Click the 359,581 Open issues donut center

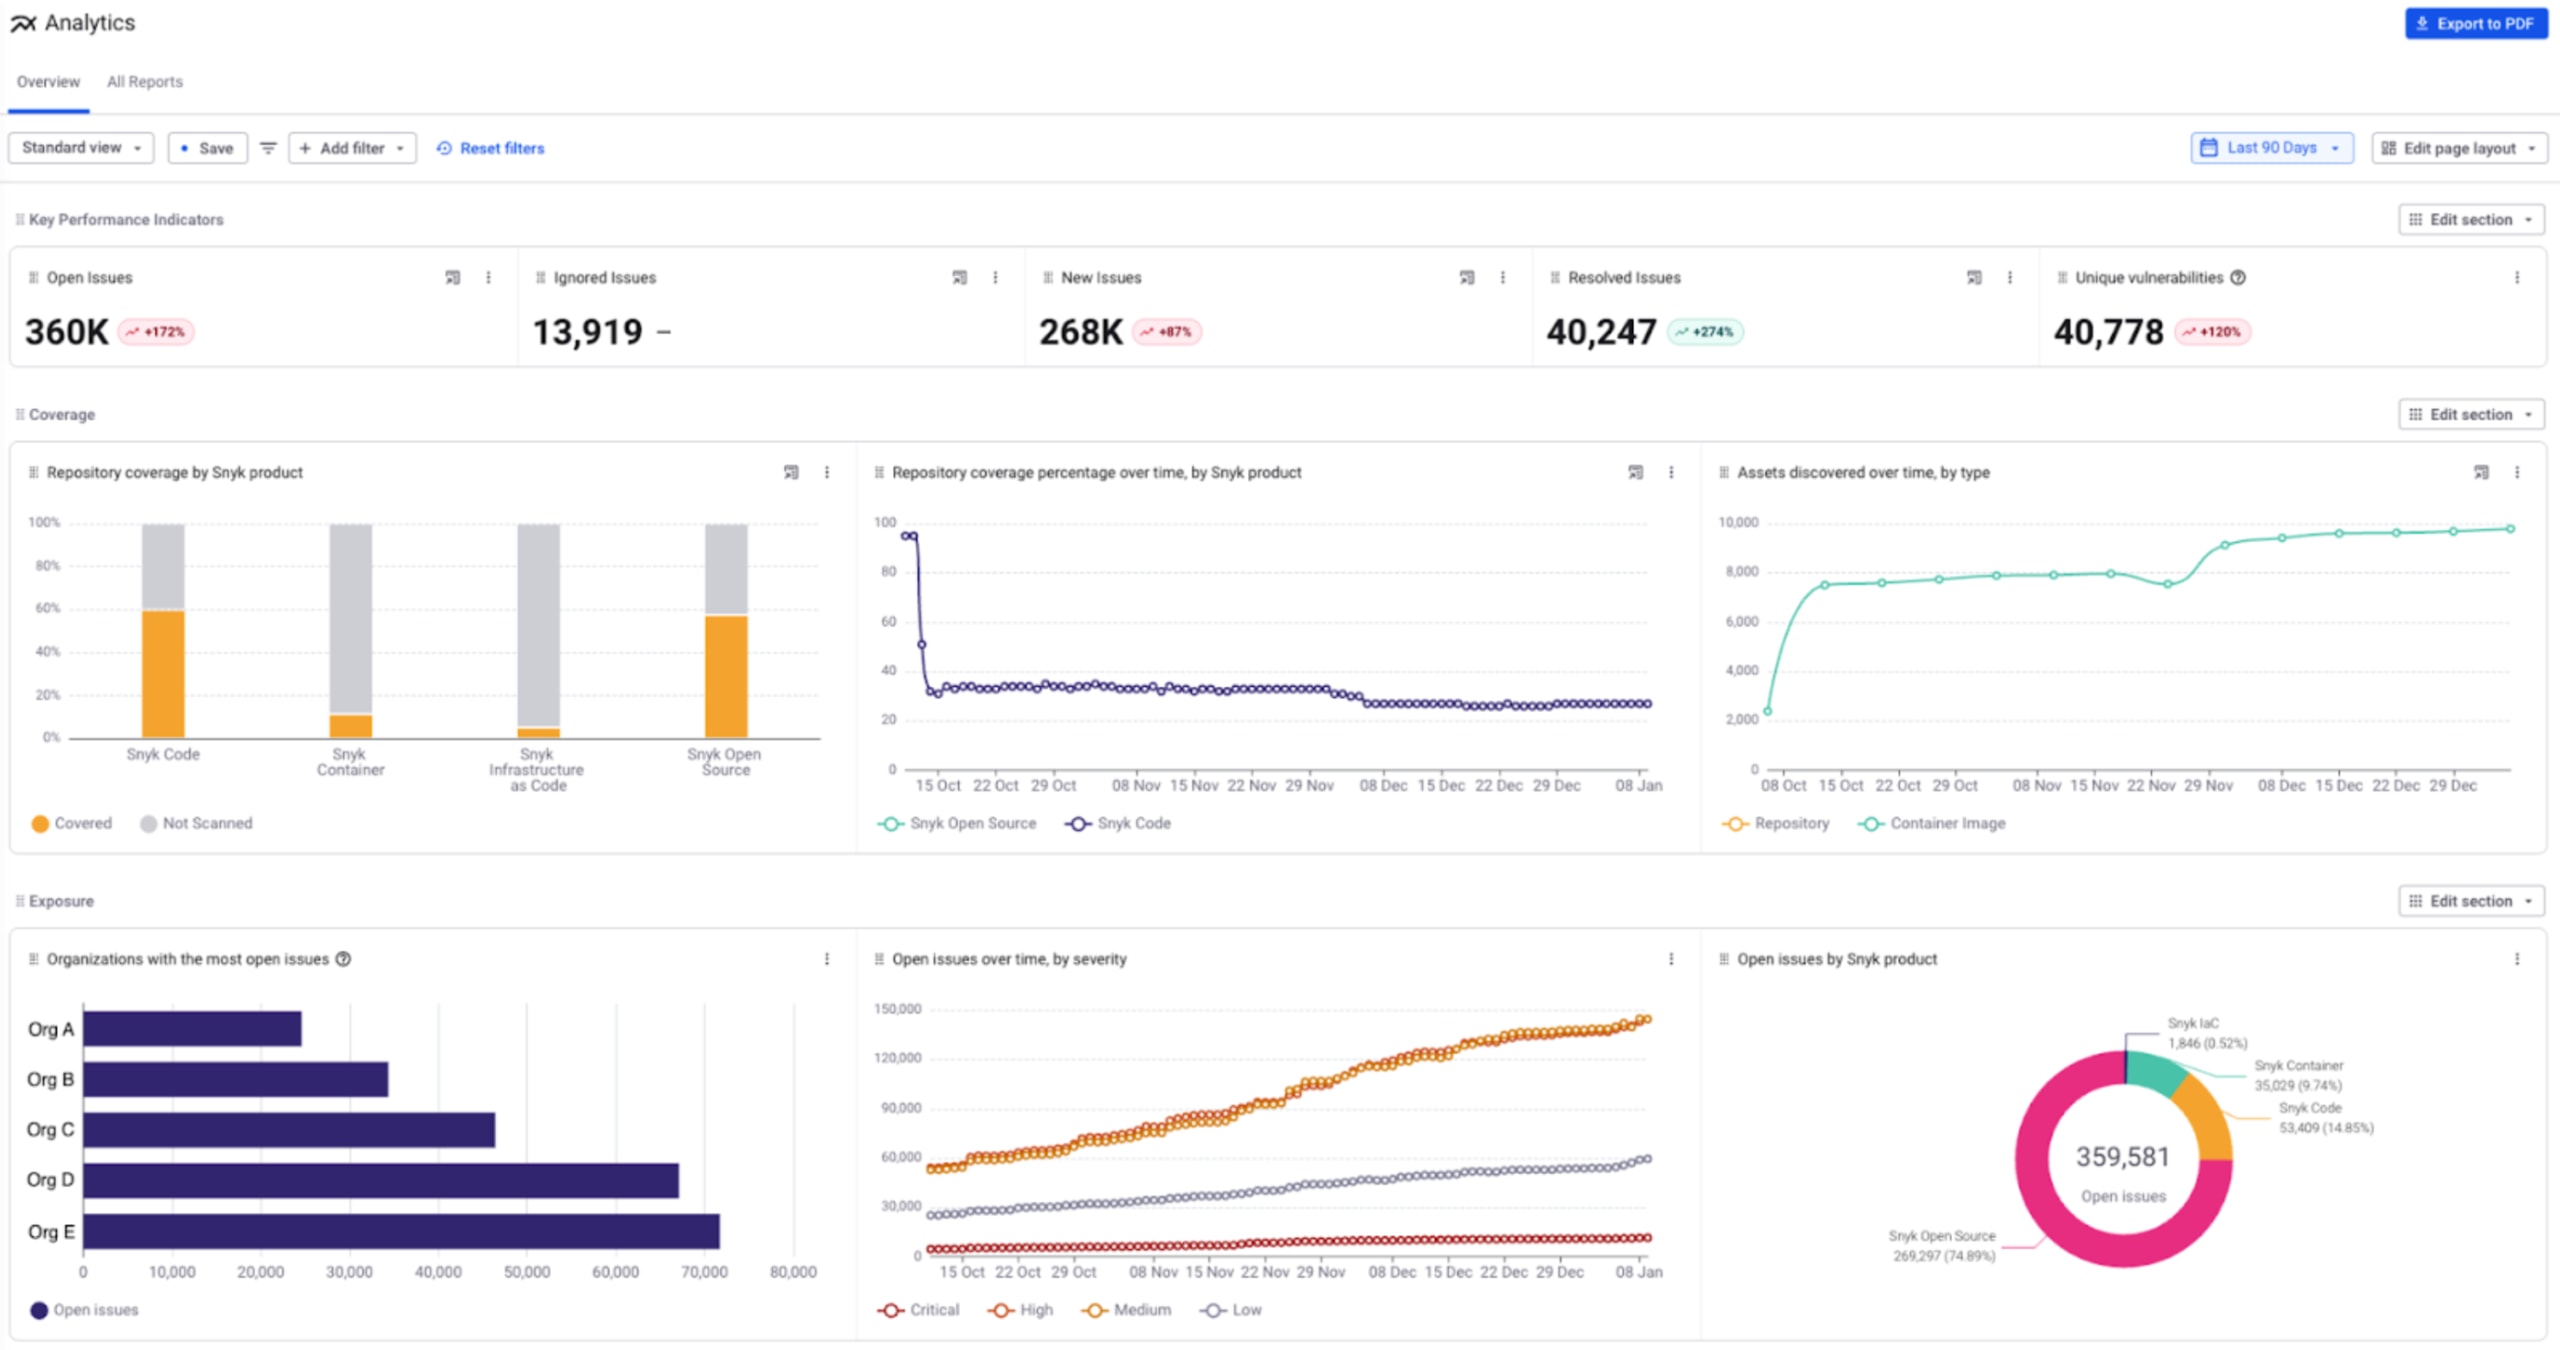2123,1172
